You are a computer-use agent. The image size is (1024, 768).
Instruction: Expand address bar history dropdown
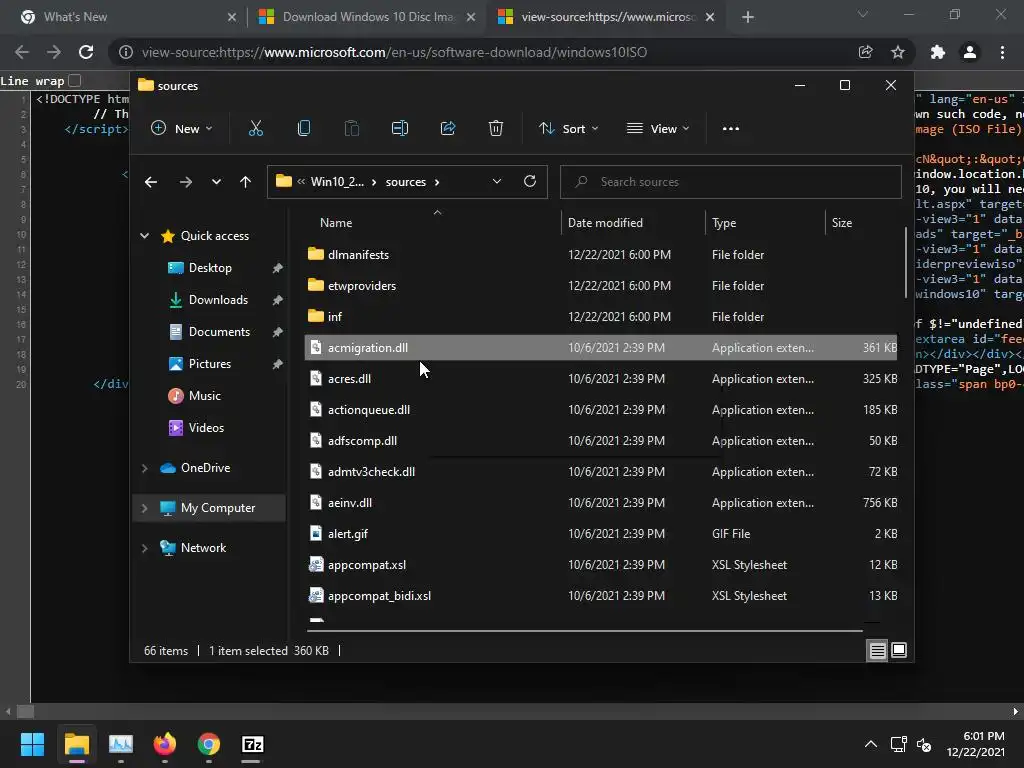[497, 182]
